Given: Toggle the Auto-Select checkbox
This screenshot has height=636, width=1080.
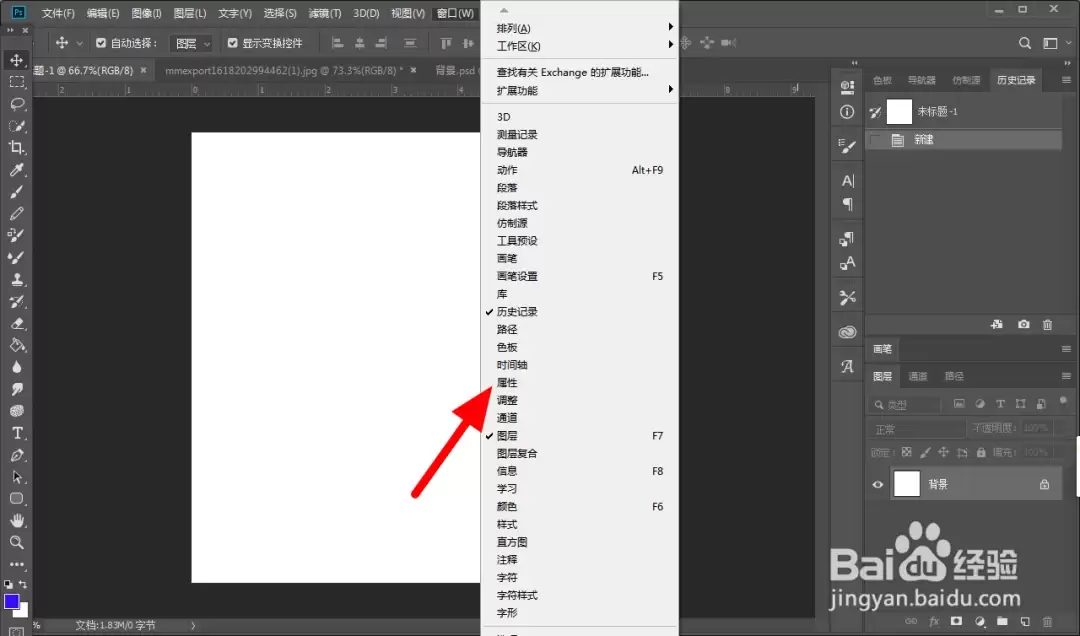Looking at the screenshot, I should [101, 43].
